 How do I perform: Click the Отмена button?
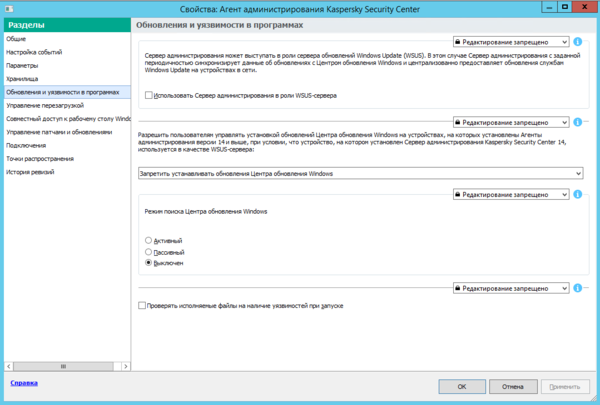click(513, 387)
